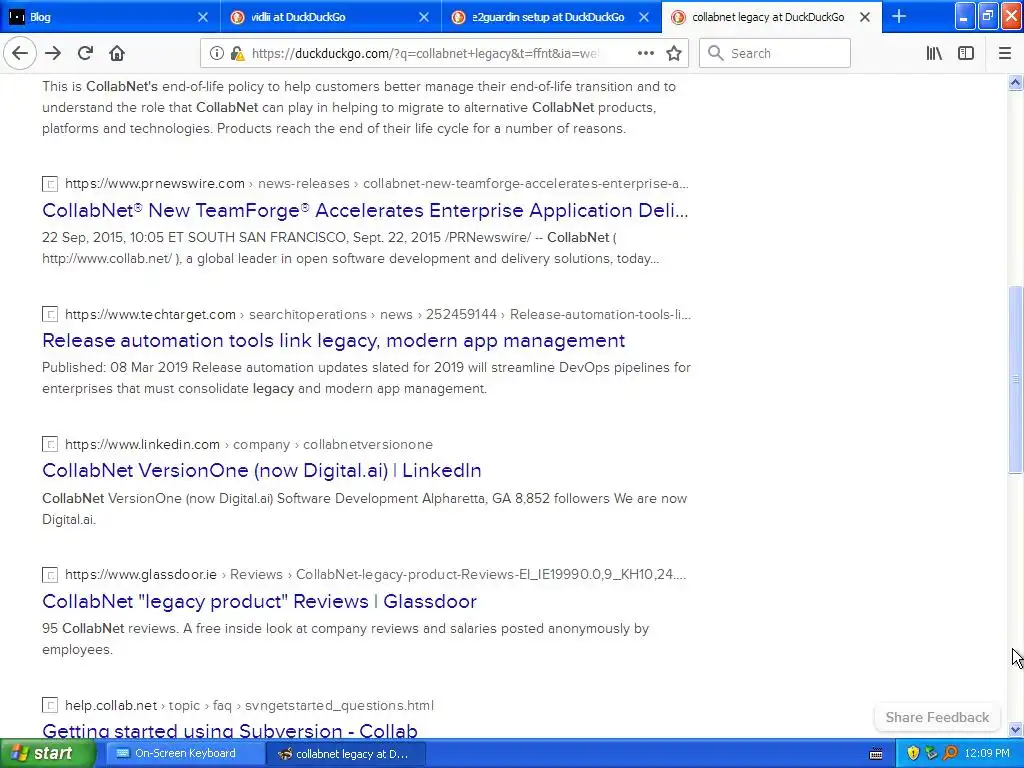The image size is (1024, 768).
Task: Open the Firefox hamburger menu
Action: coord(1004,54)
